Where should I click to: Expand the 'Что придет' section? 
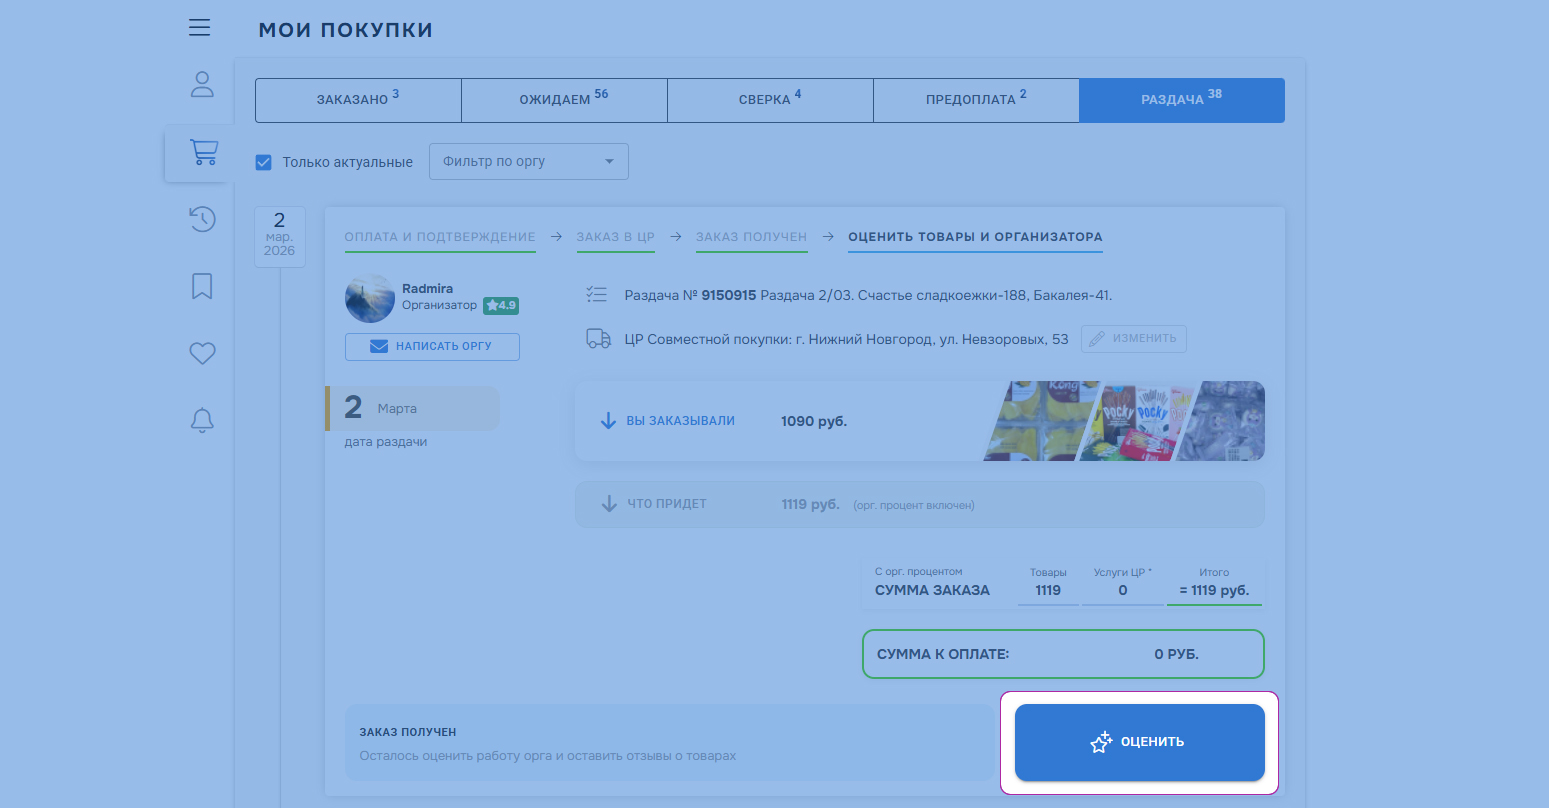pos(666,504)
